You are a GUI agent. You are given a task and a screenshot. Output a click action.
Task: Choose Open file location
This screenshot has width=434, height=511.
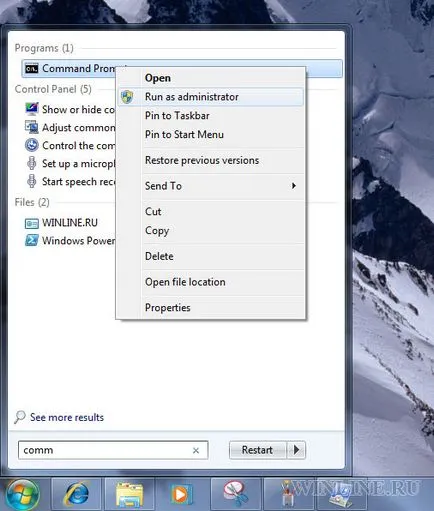pyautogui.click(x=211, y=282)
